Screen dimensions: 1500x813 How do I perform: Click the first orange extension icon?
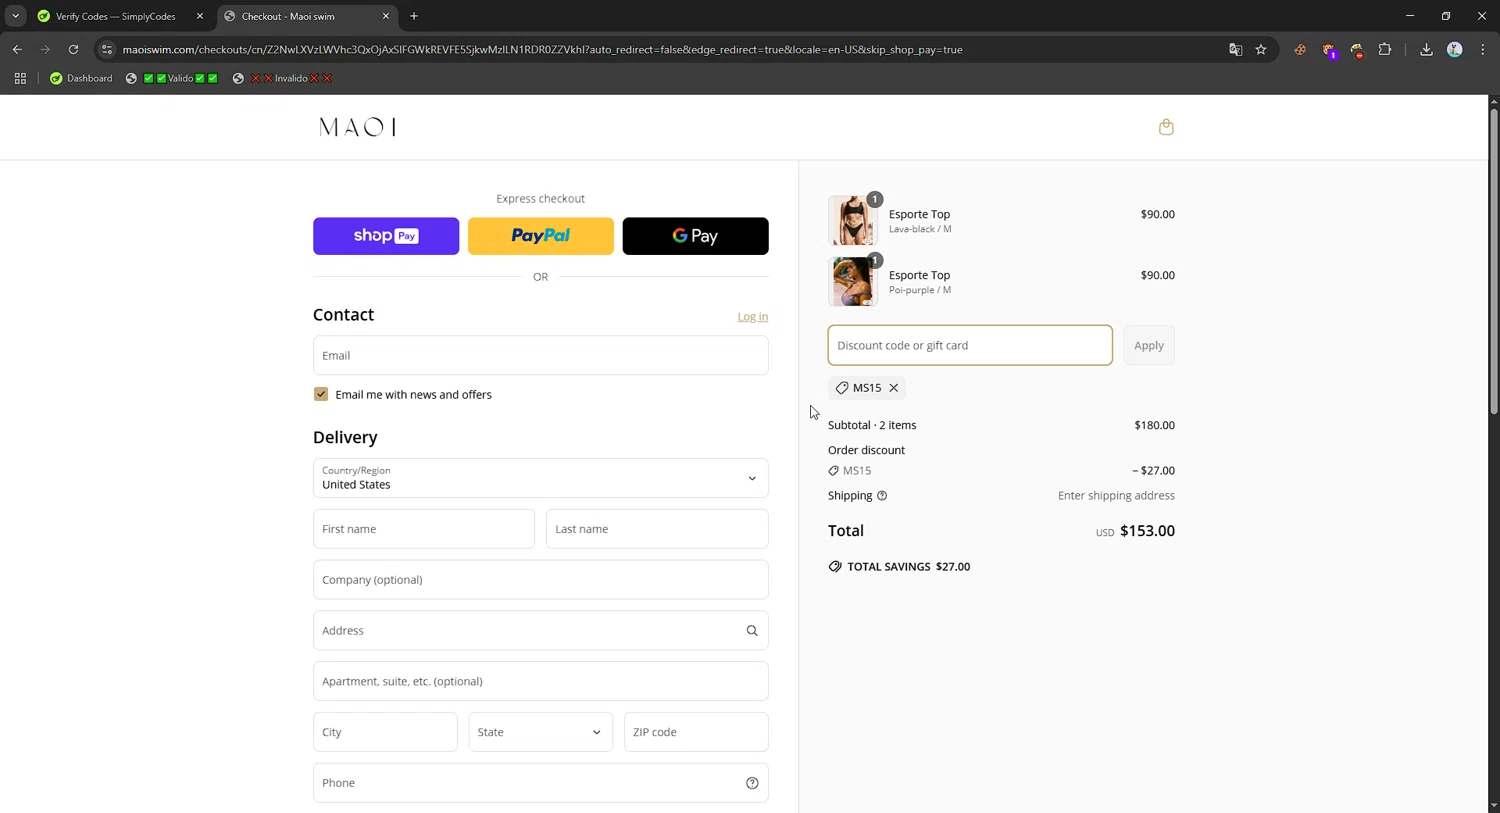[x=1300, y=49]
